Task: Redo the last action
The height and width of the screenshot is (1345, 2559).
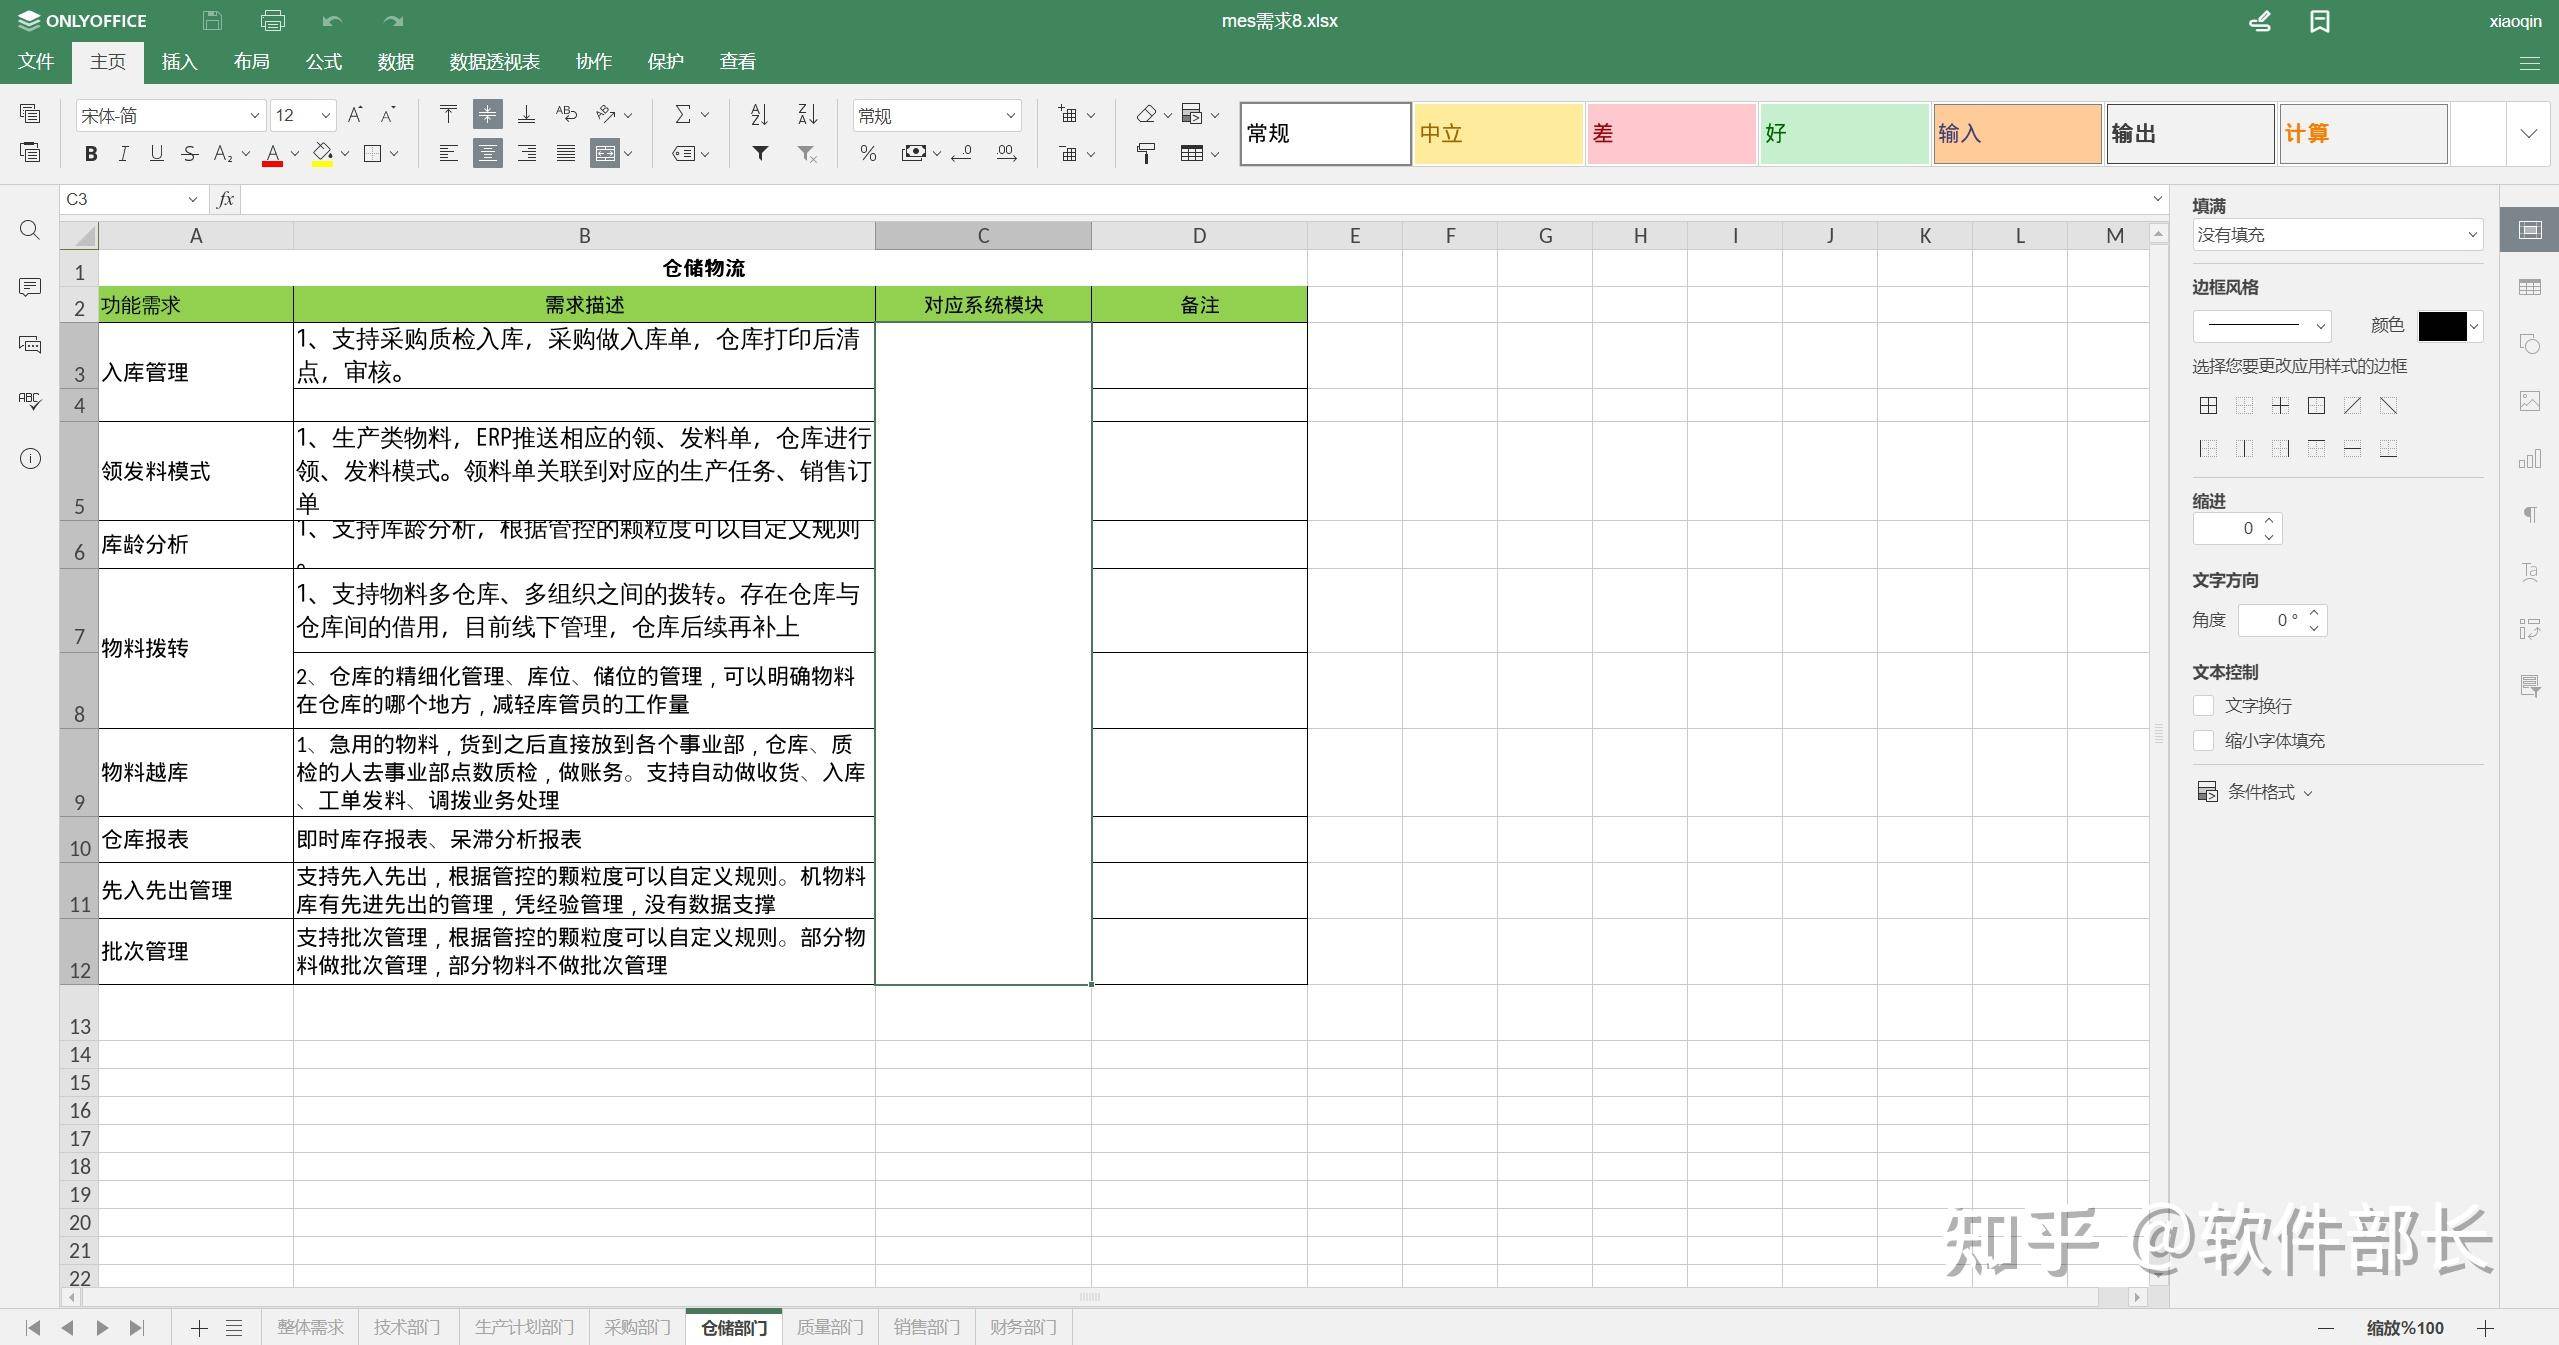Action: [393, 20]
